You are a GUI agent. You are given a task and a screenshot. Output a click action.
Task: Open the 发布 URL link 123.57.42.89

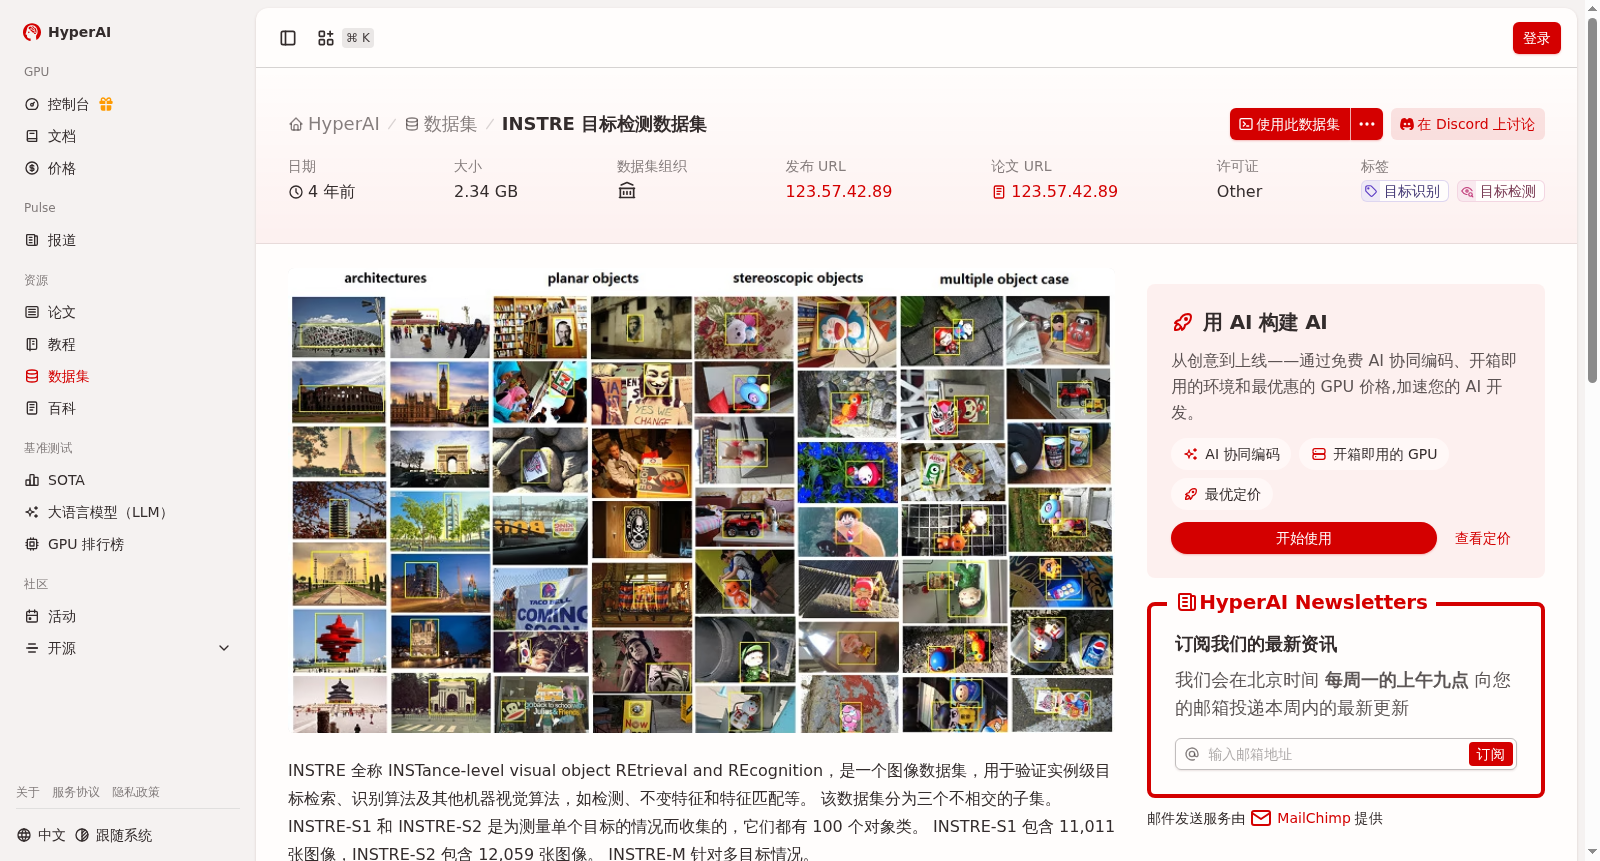point(838,191)
